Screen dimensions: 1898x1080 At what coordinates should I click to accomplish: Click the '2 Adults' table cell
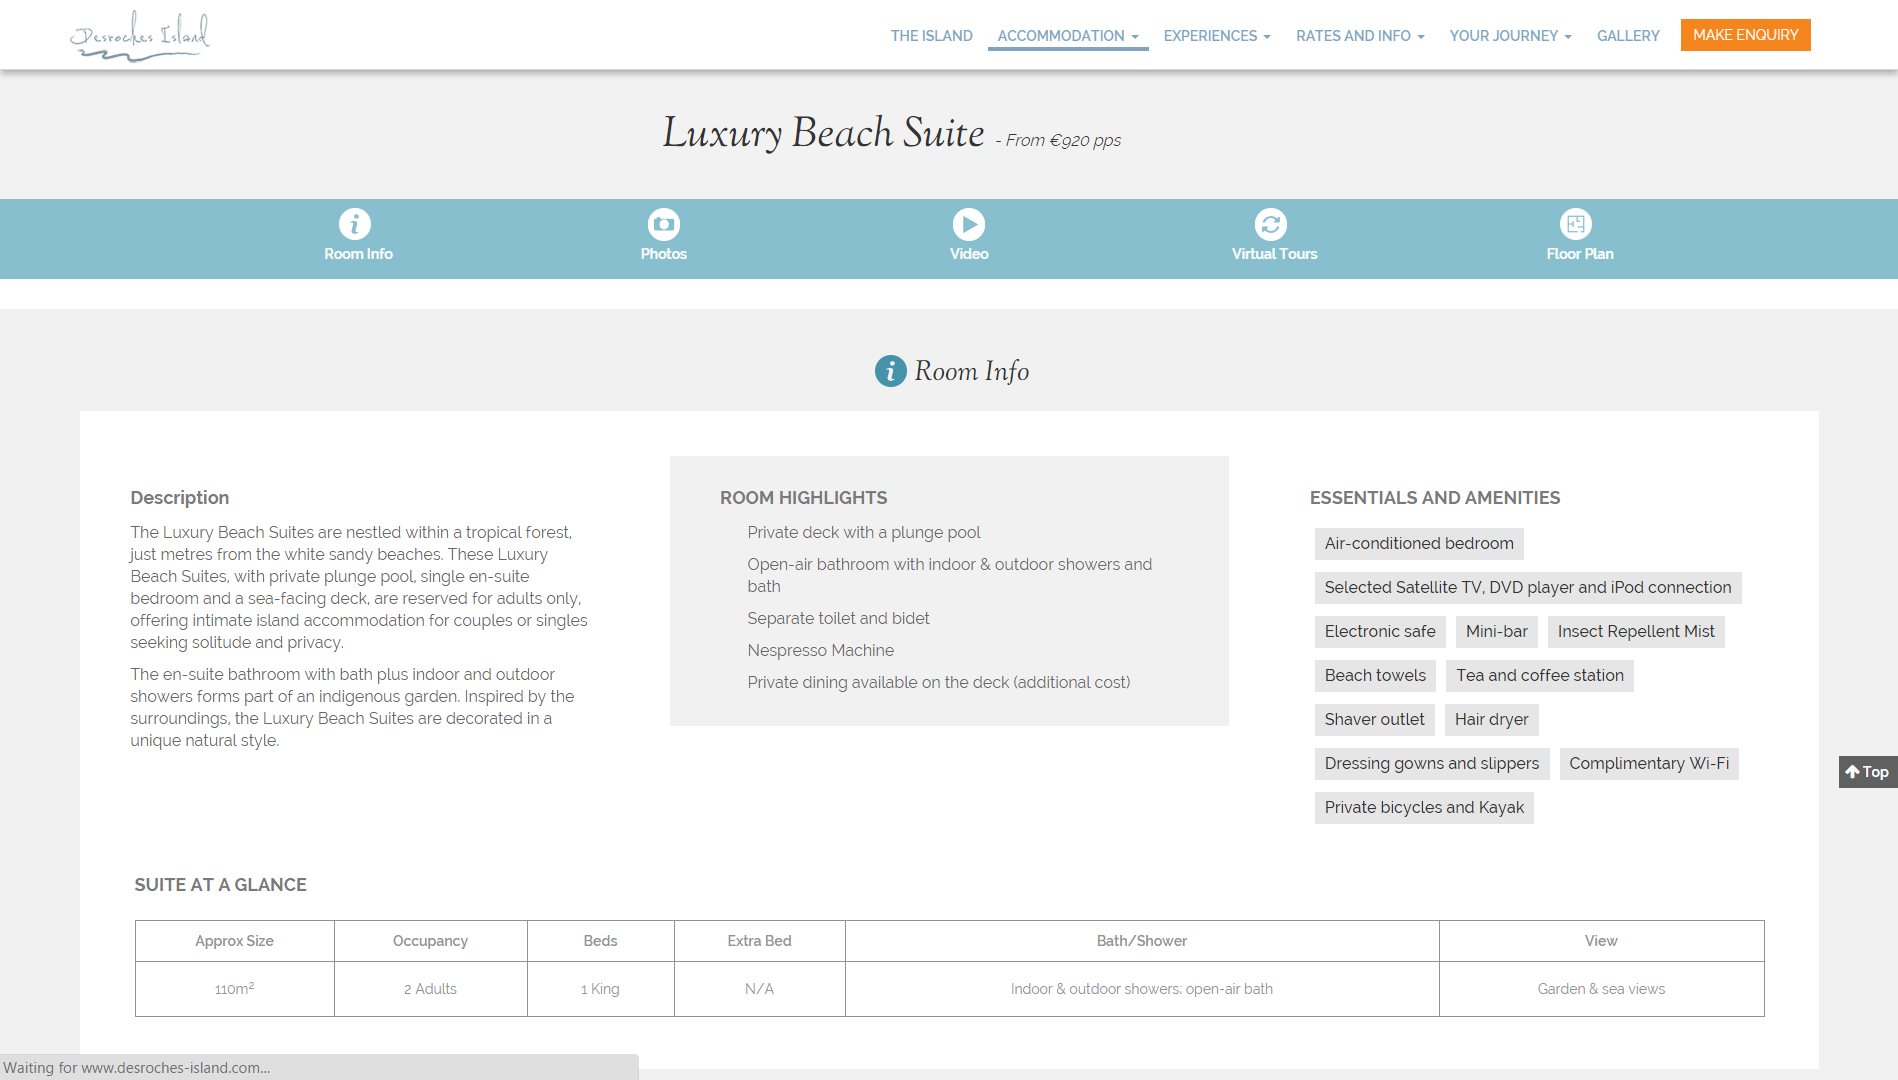pyautogui.click(x=430, y=989)
